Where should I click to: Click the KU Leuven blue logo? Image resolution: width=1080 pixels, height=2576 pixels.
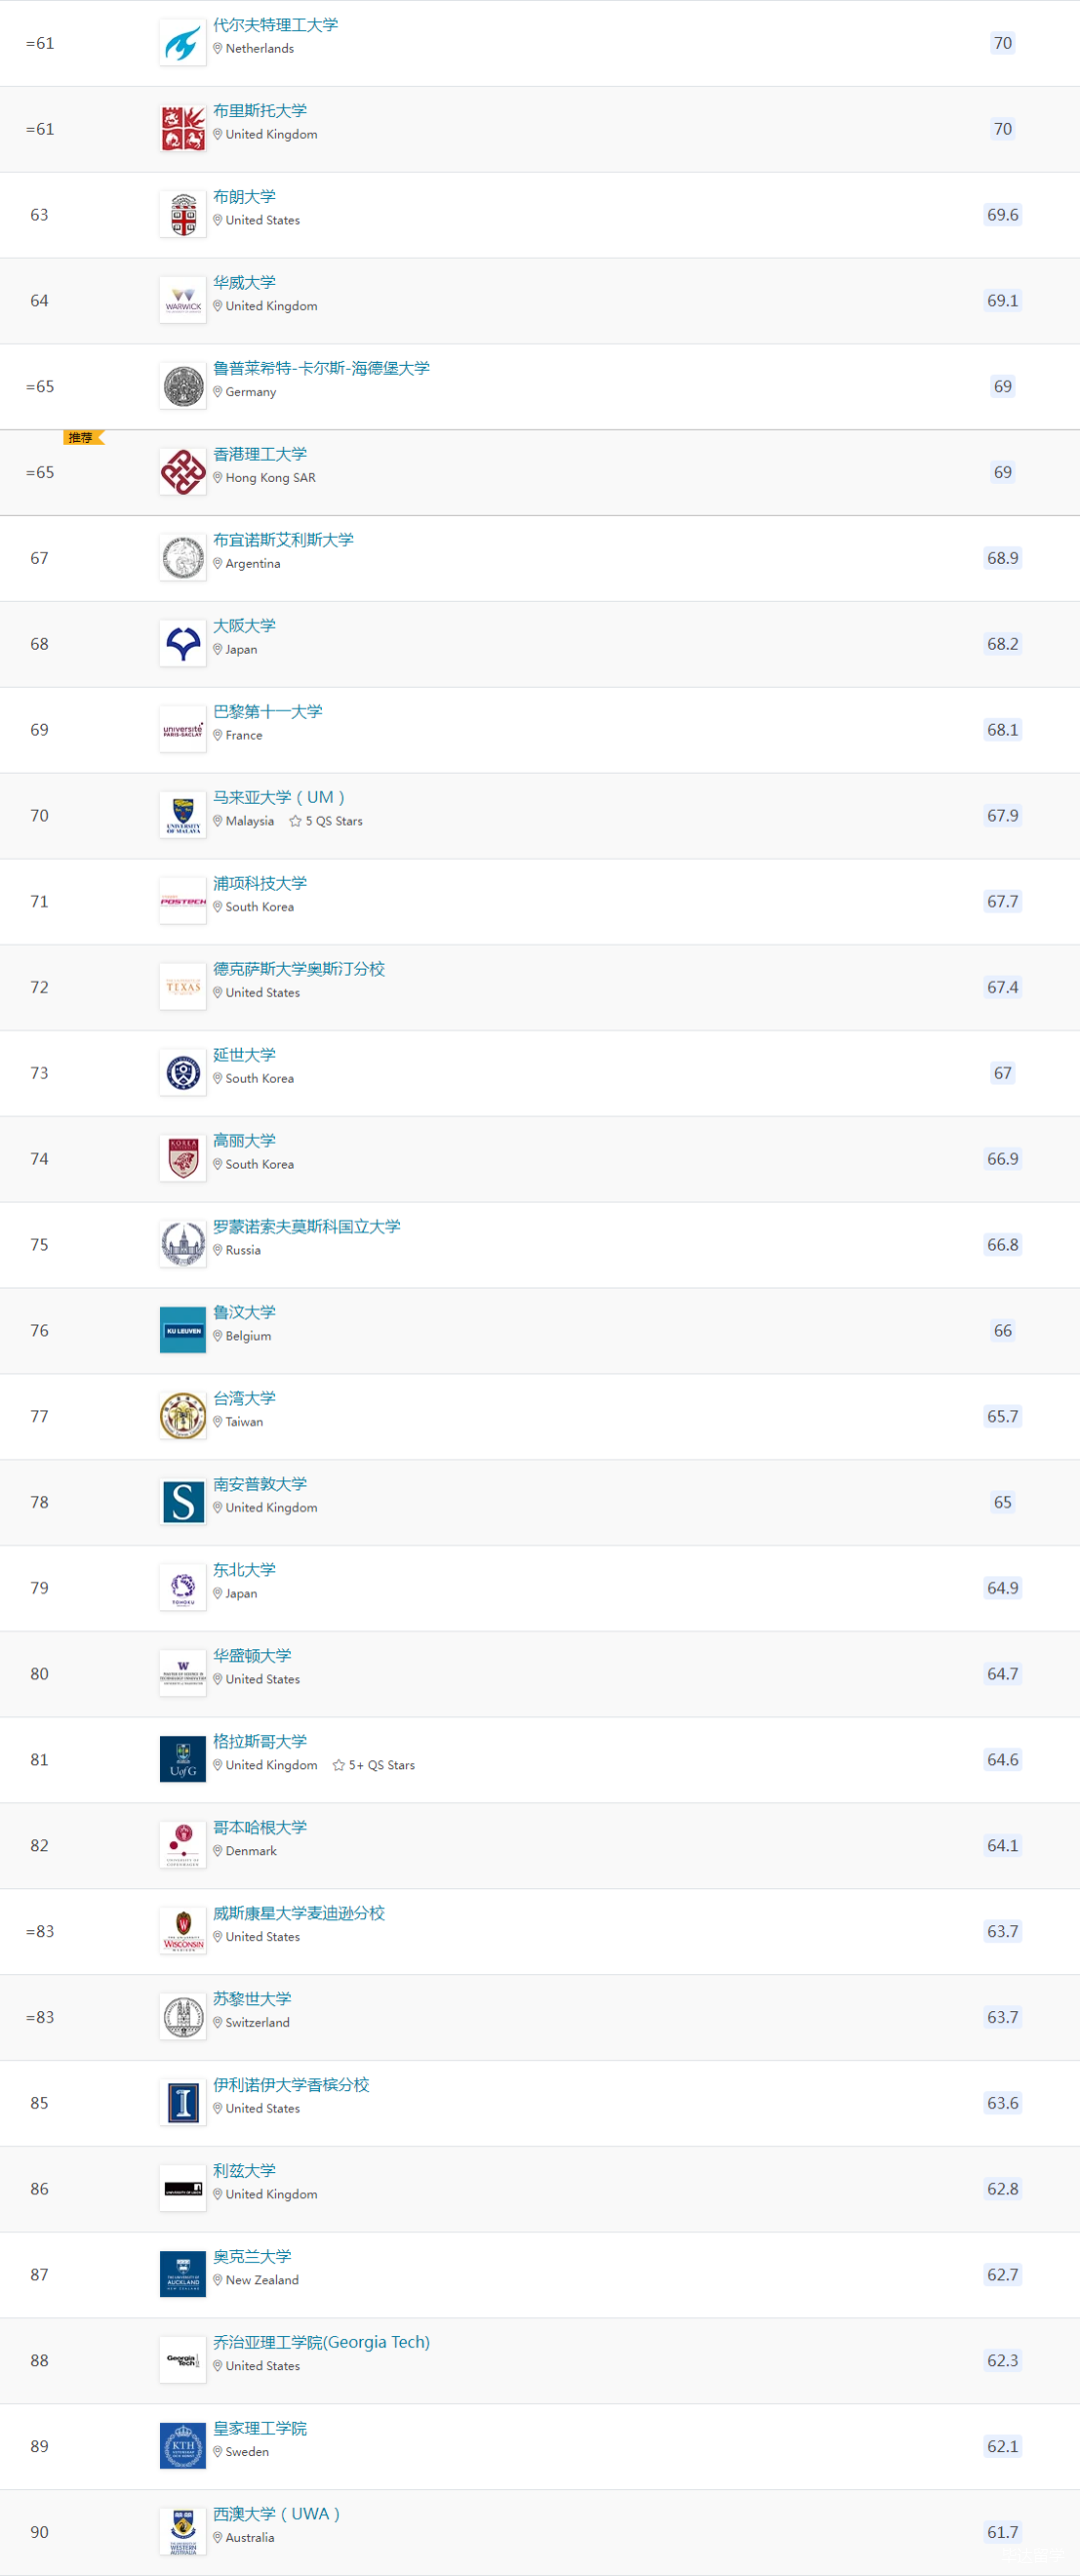(183, 1331)
